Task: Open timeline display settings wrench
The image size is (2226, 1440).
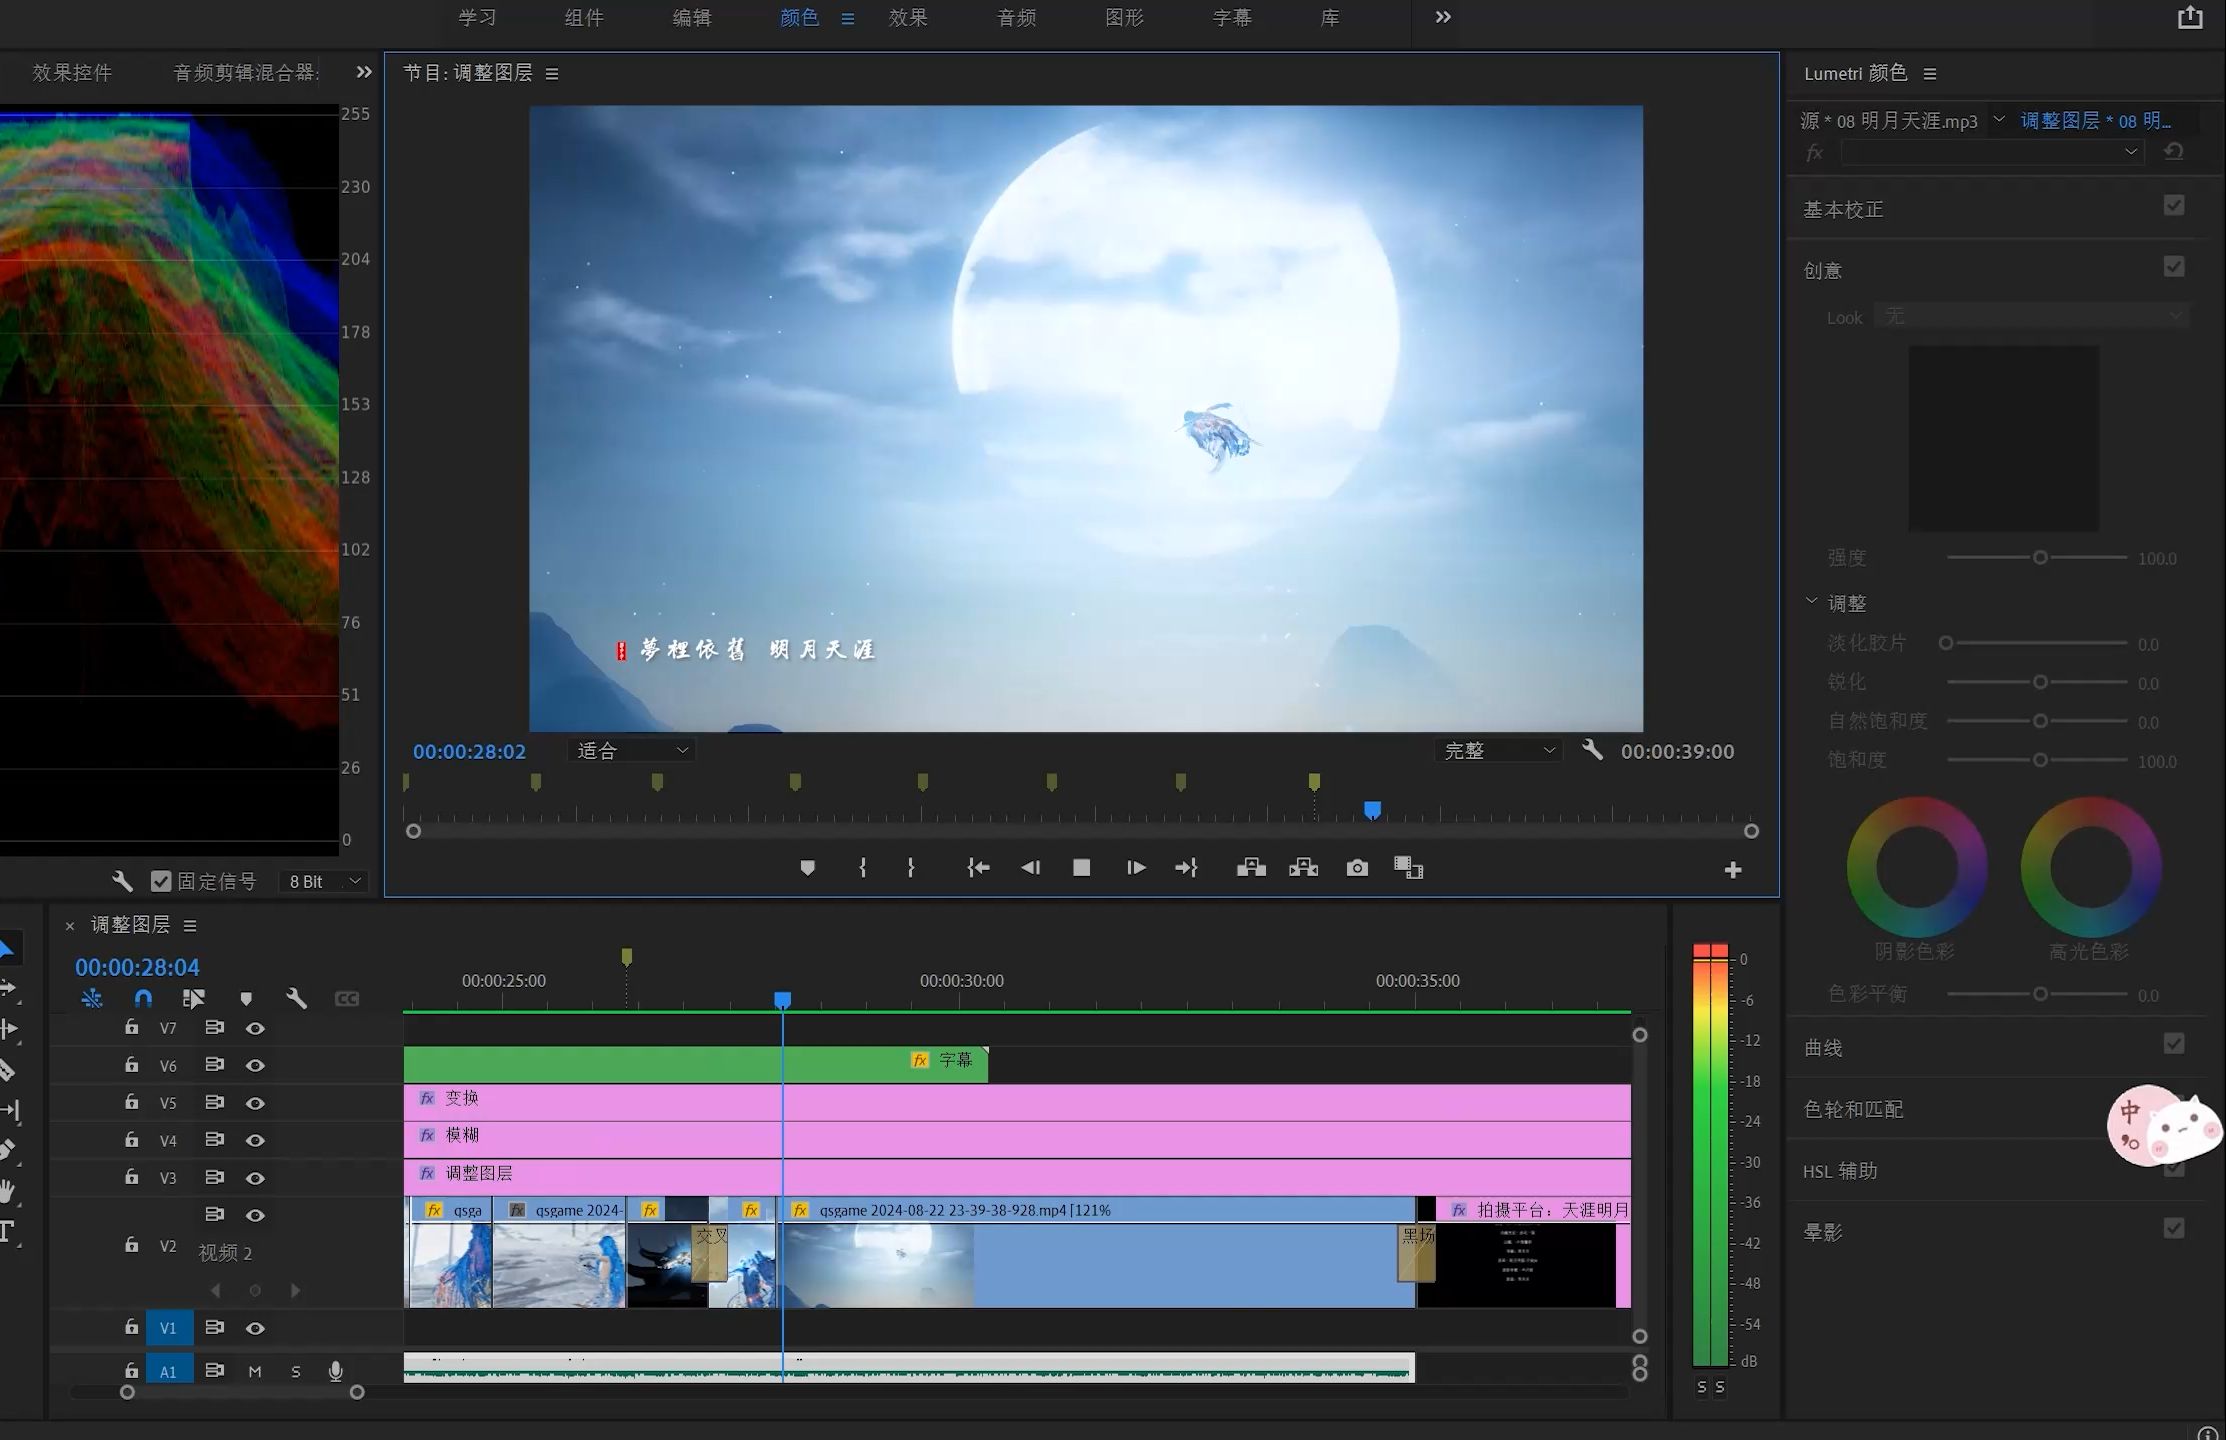Action: [296, 998]
